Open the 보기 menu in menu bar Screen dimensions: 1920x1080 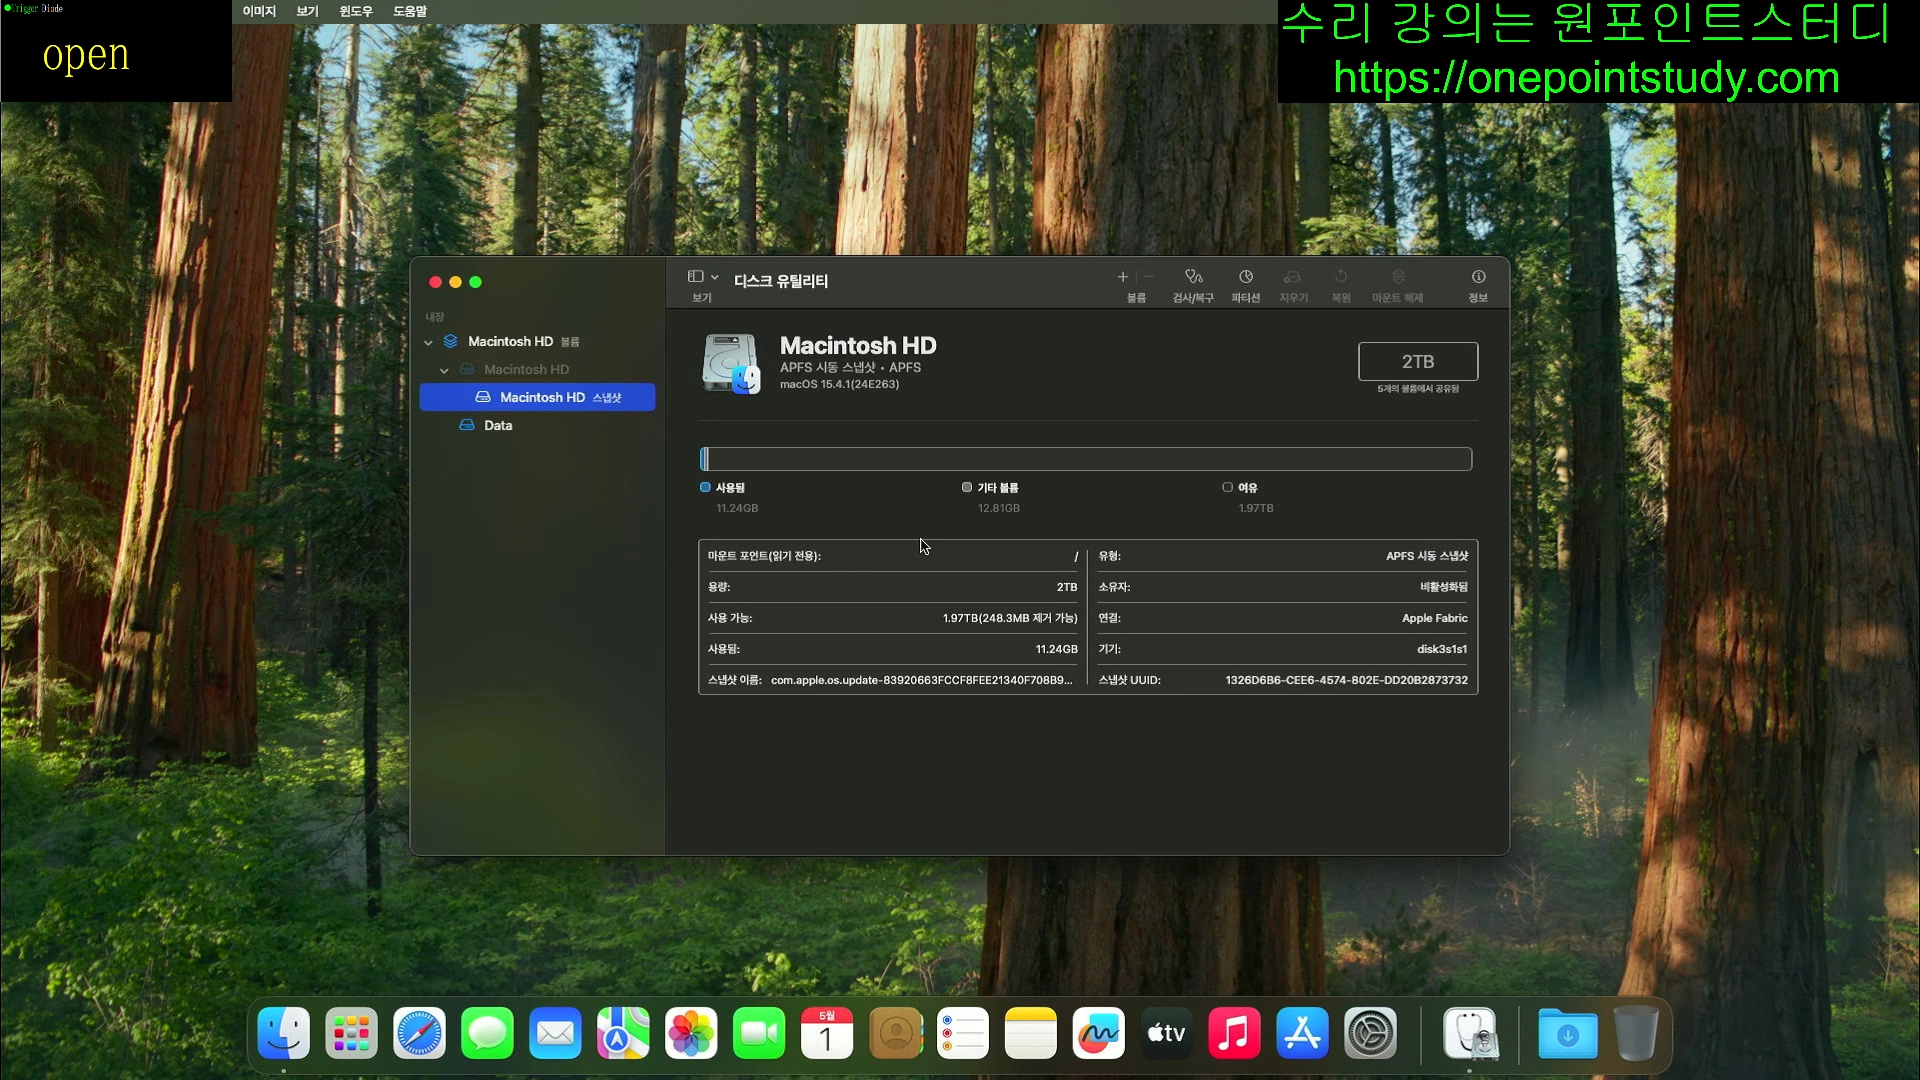point(307,11)
